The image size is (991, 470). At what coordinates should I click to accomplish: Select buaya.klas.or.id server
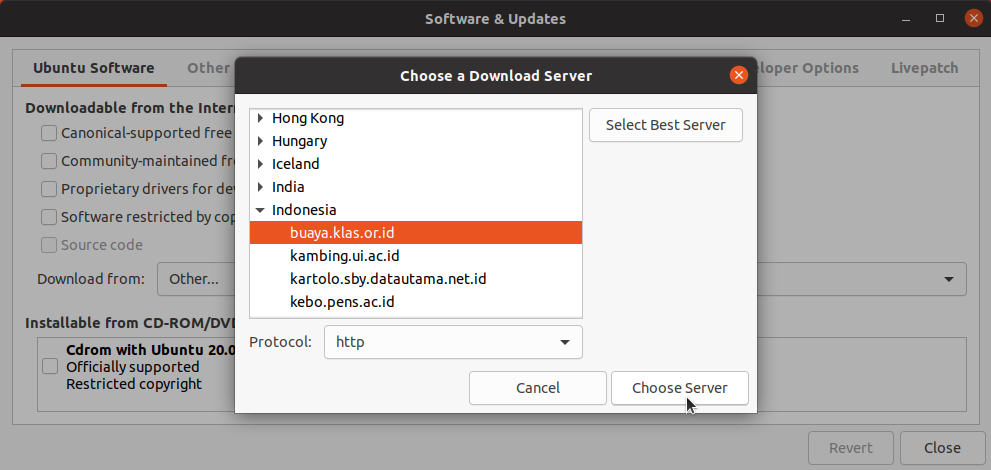[x=416, y=232]
